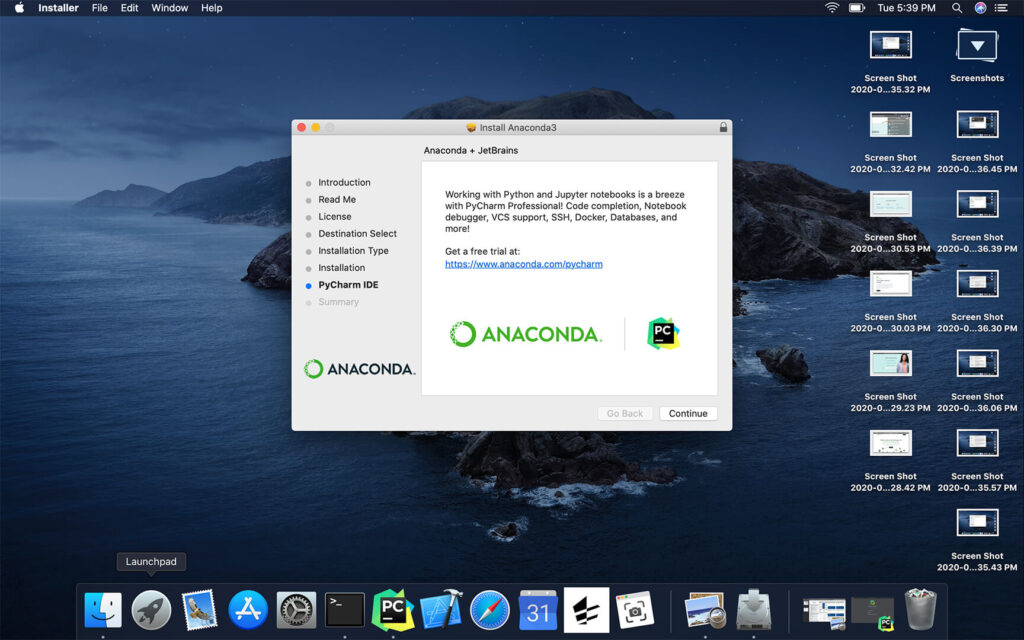Open the black-and-white striped app icon in Dock
1024x640 pixels.
(x=586, y=610)
